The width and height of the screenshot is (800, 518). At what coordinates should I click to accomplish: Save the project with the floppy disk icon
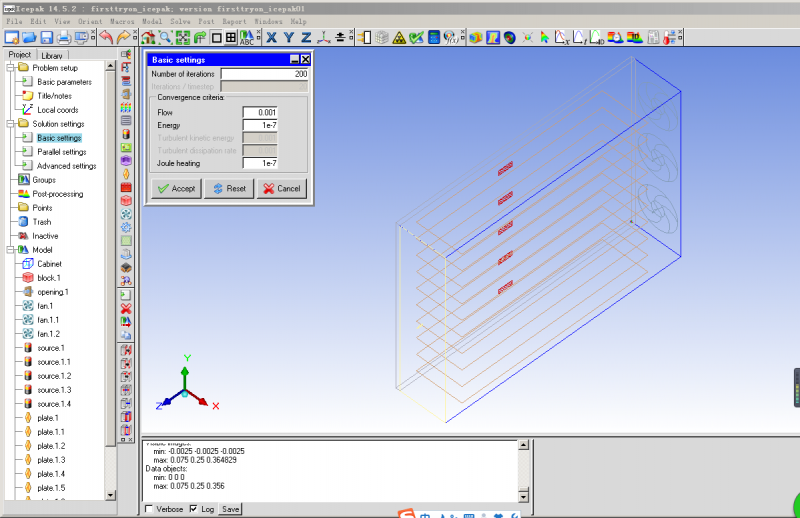pos(46,37)
